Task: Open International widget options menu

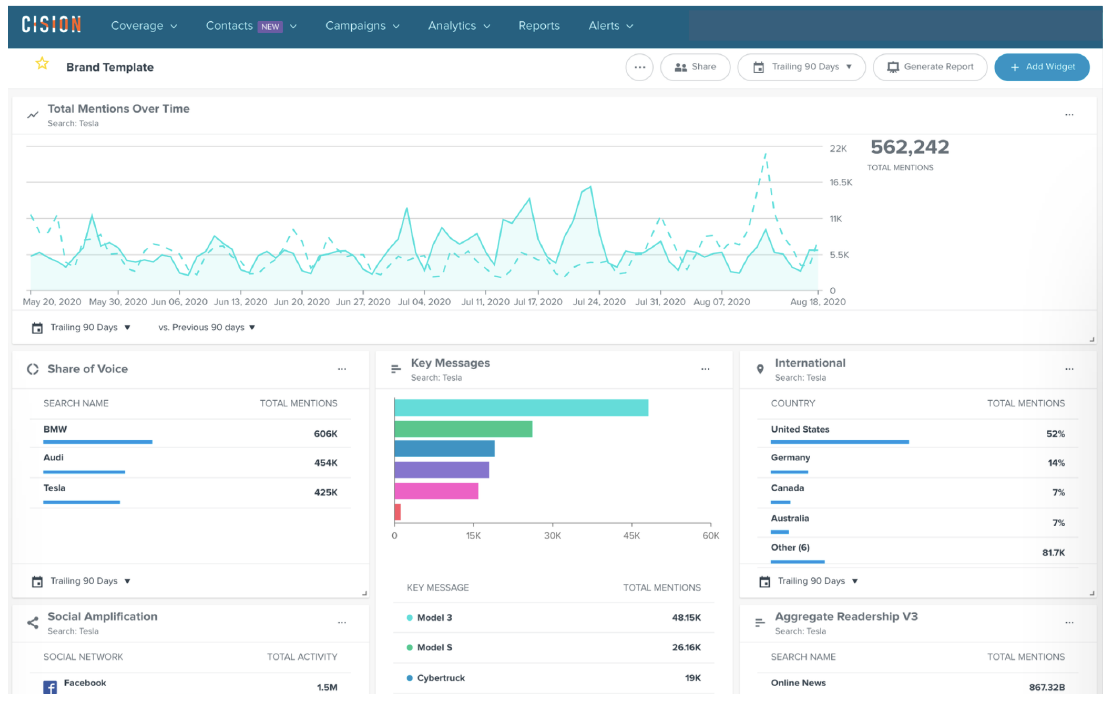Action: 1069,369
